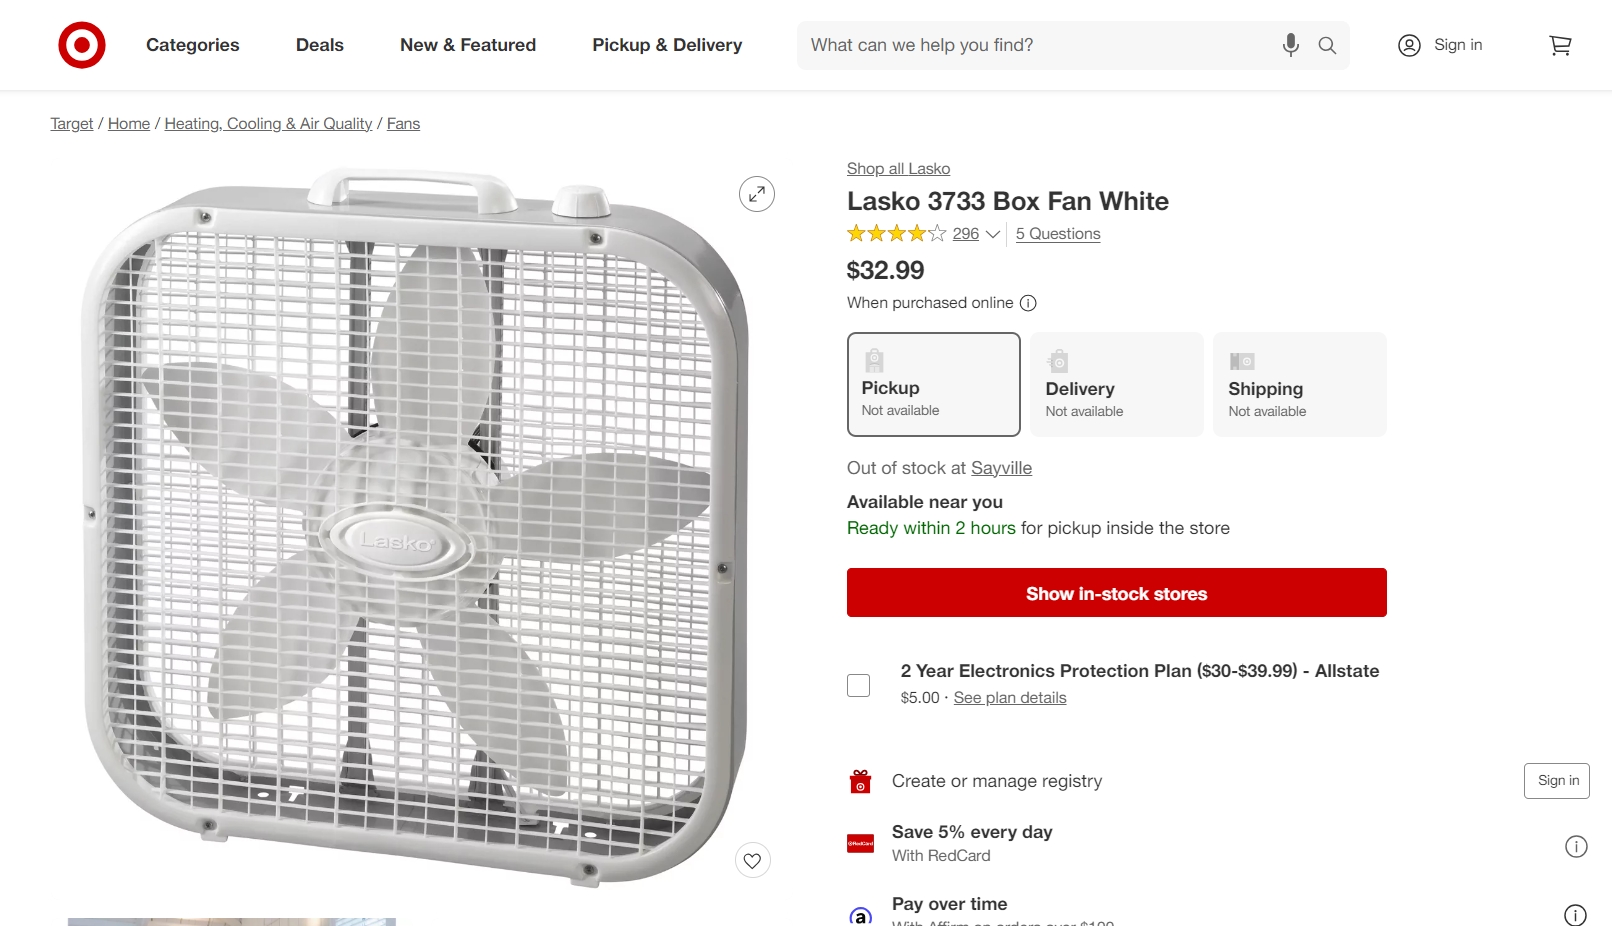The image size is (1612, 926).
Task: Open the Pickup & Delivery menu
Action: (x=667, y=45)
